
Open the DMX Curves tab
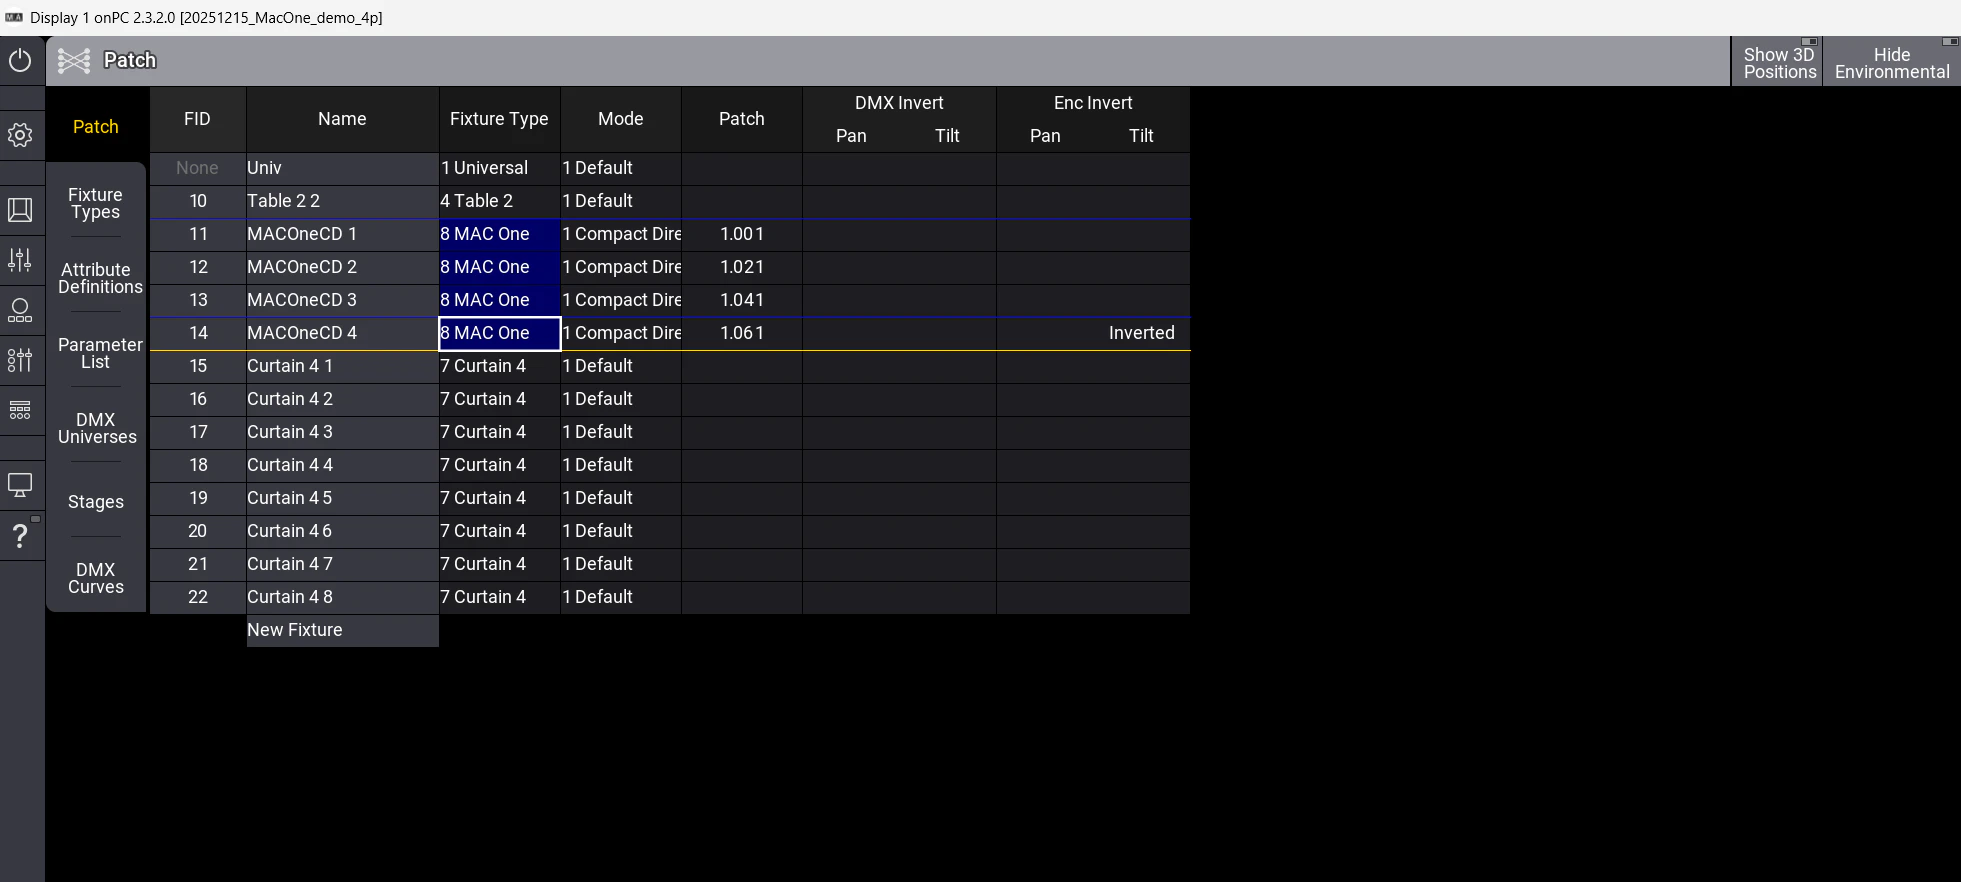tap(96, 579)
